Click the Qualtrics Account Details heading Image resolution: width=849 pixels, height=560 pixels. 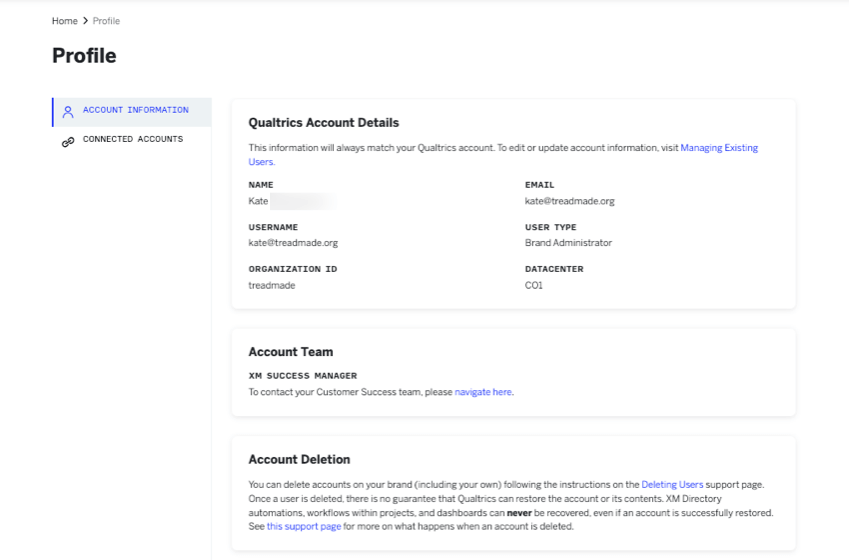point(324,122)
